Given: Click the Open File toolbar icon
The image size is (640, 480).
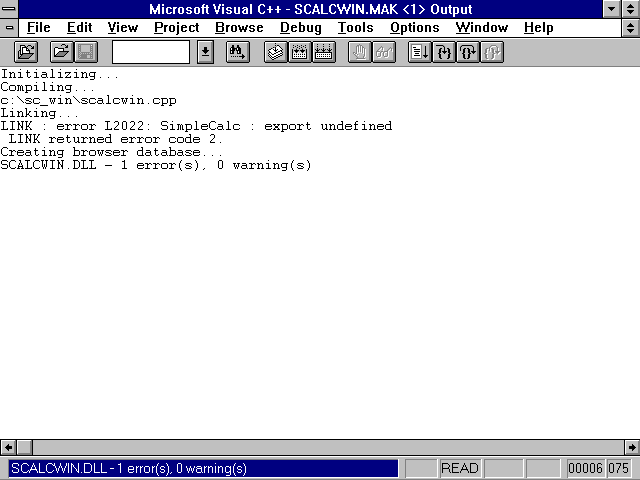Looking at the screenshot, I should pyautogui.click(x=61, y=52).
